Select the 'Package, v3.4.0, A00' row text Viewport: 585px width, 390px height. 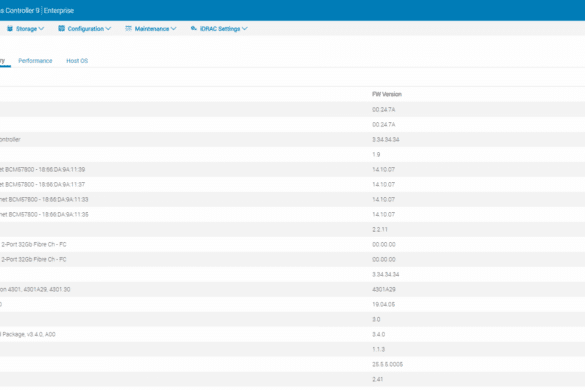click(x=29, y=334)
